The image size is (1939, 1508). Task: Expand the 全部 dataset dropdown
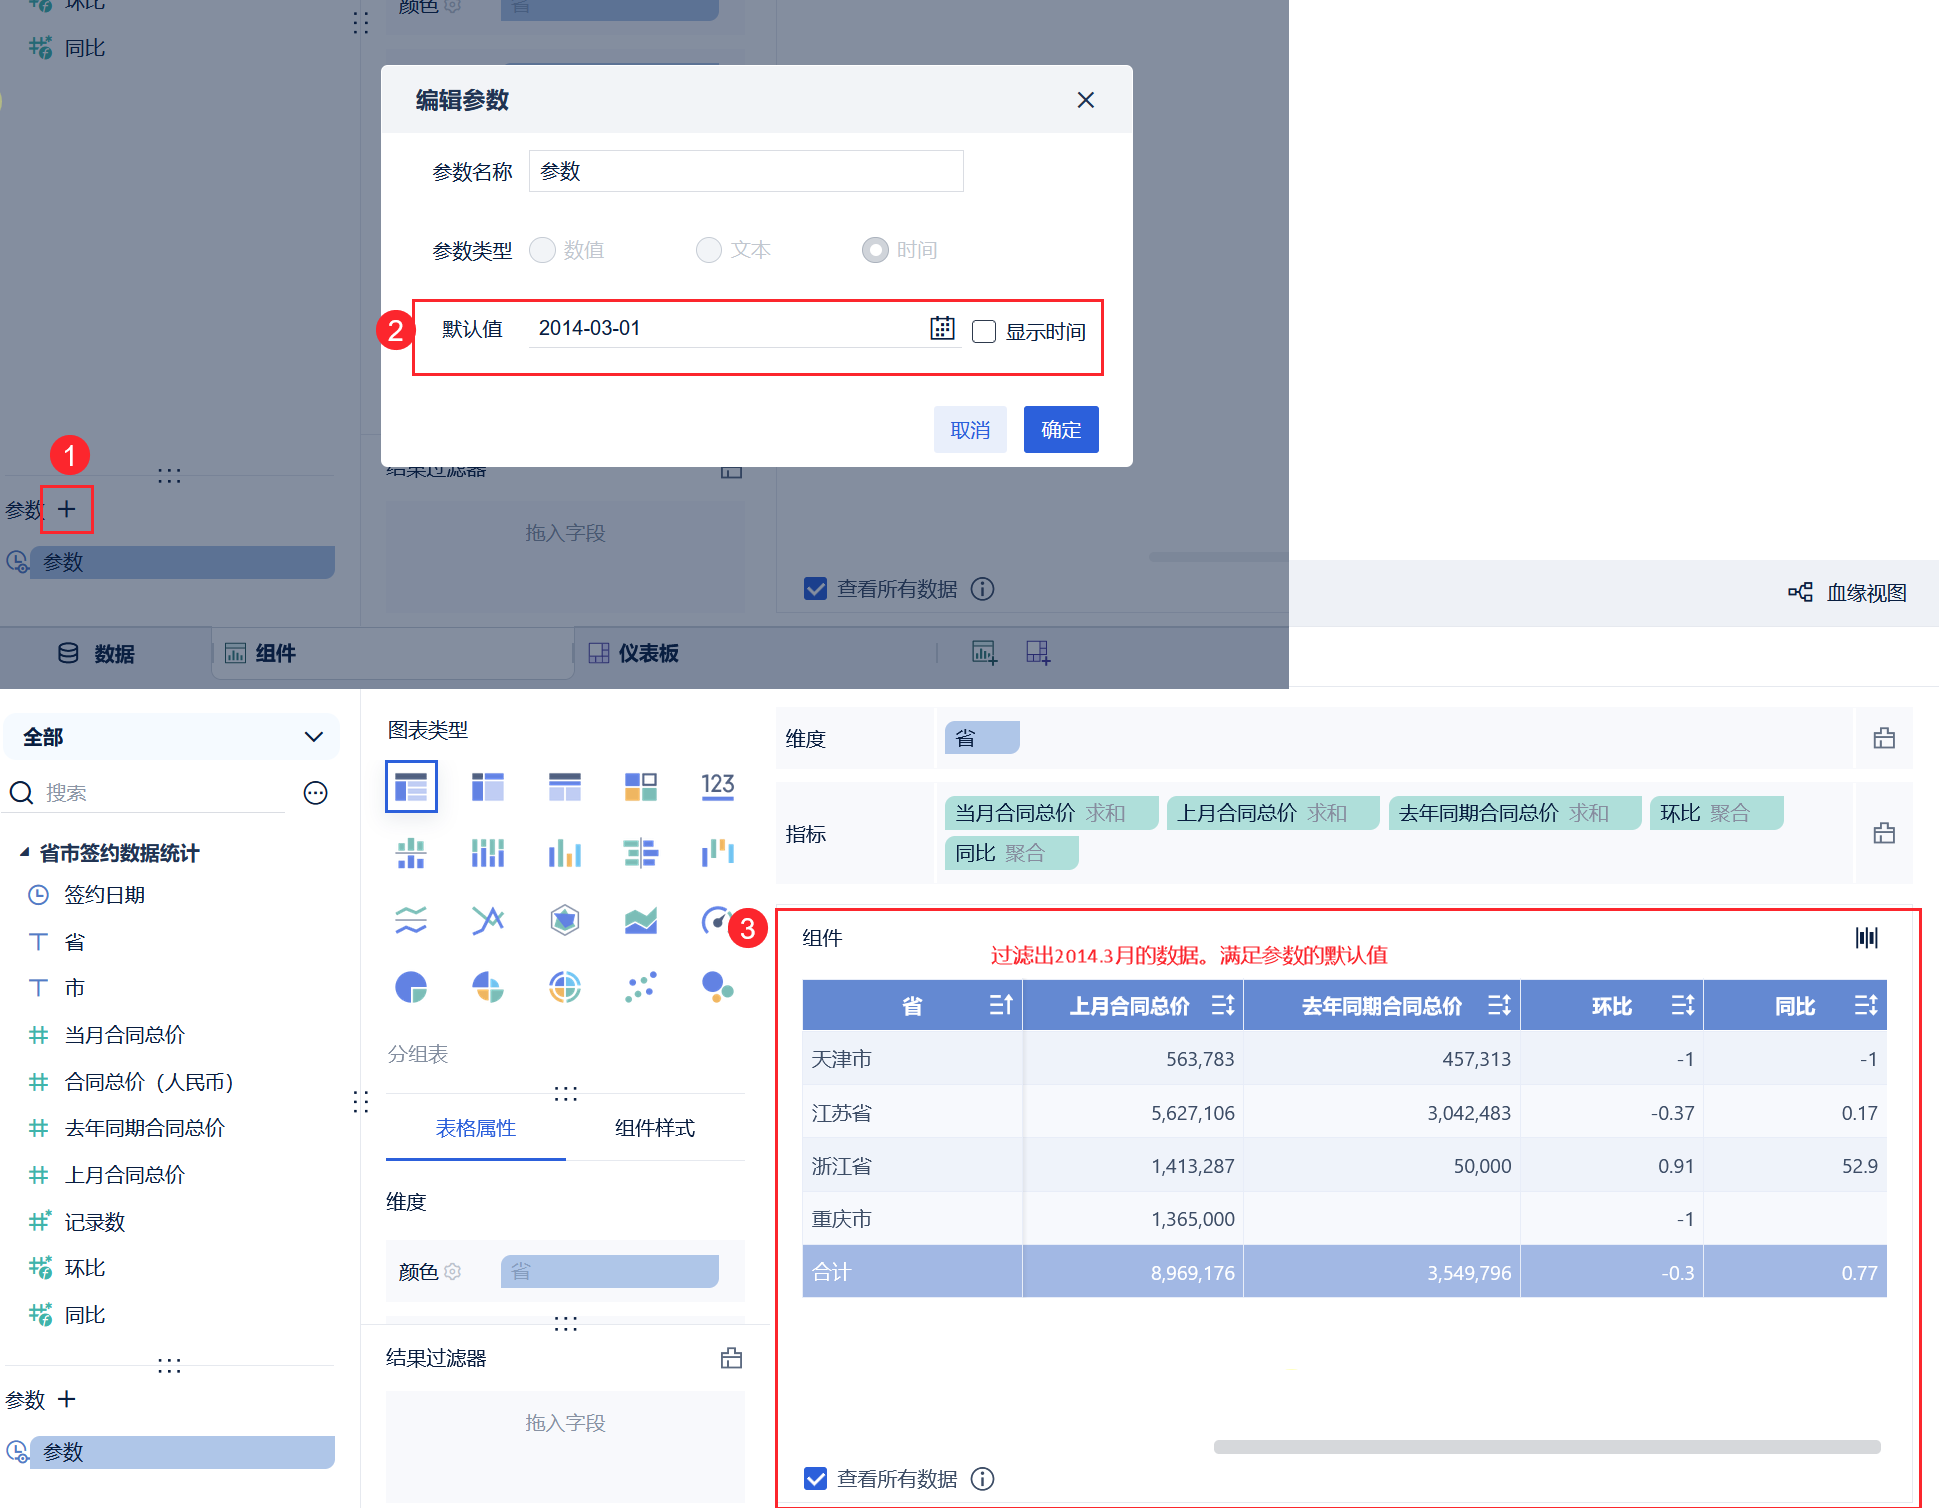pos(313,737)
